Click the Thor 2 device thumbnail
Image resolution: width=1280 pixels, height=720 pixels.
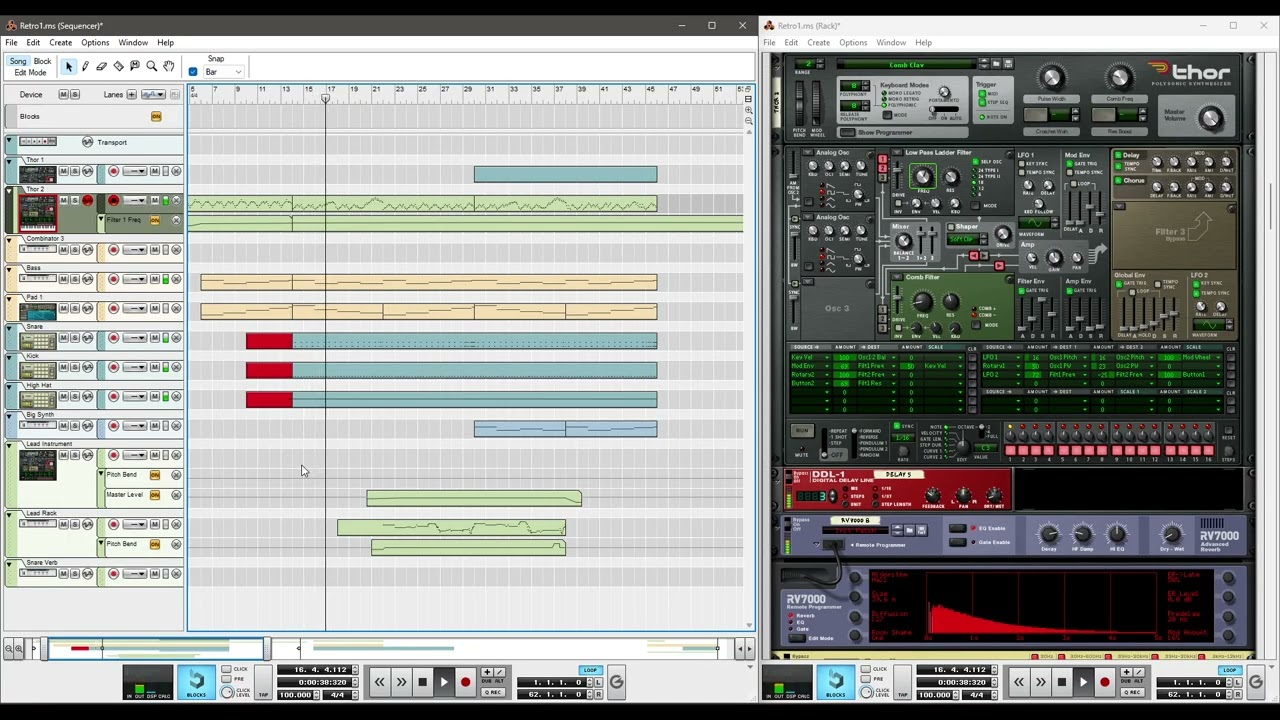coord(38,212)
